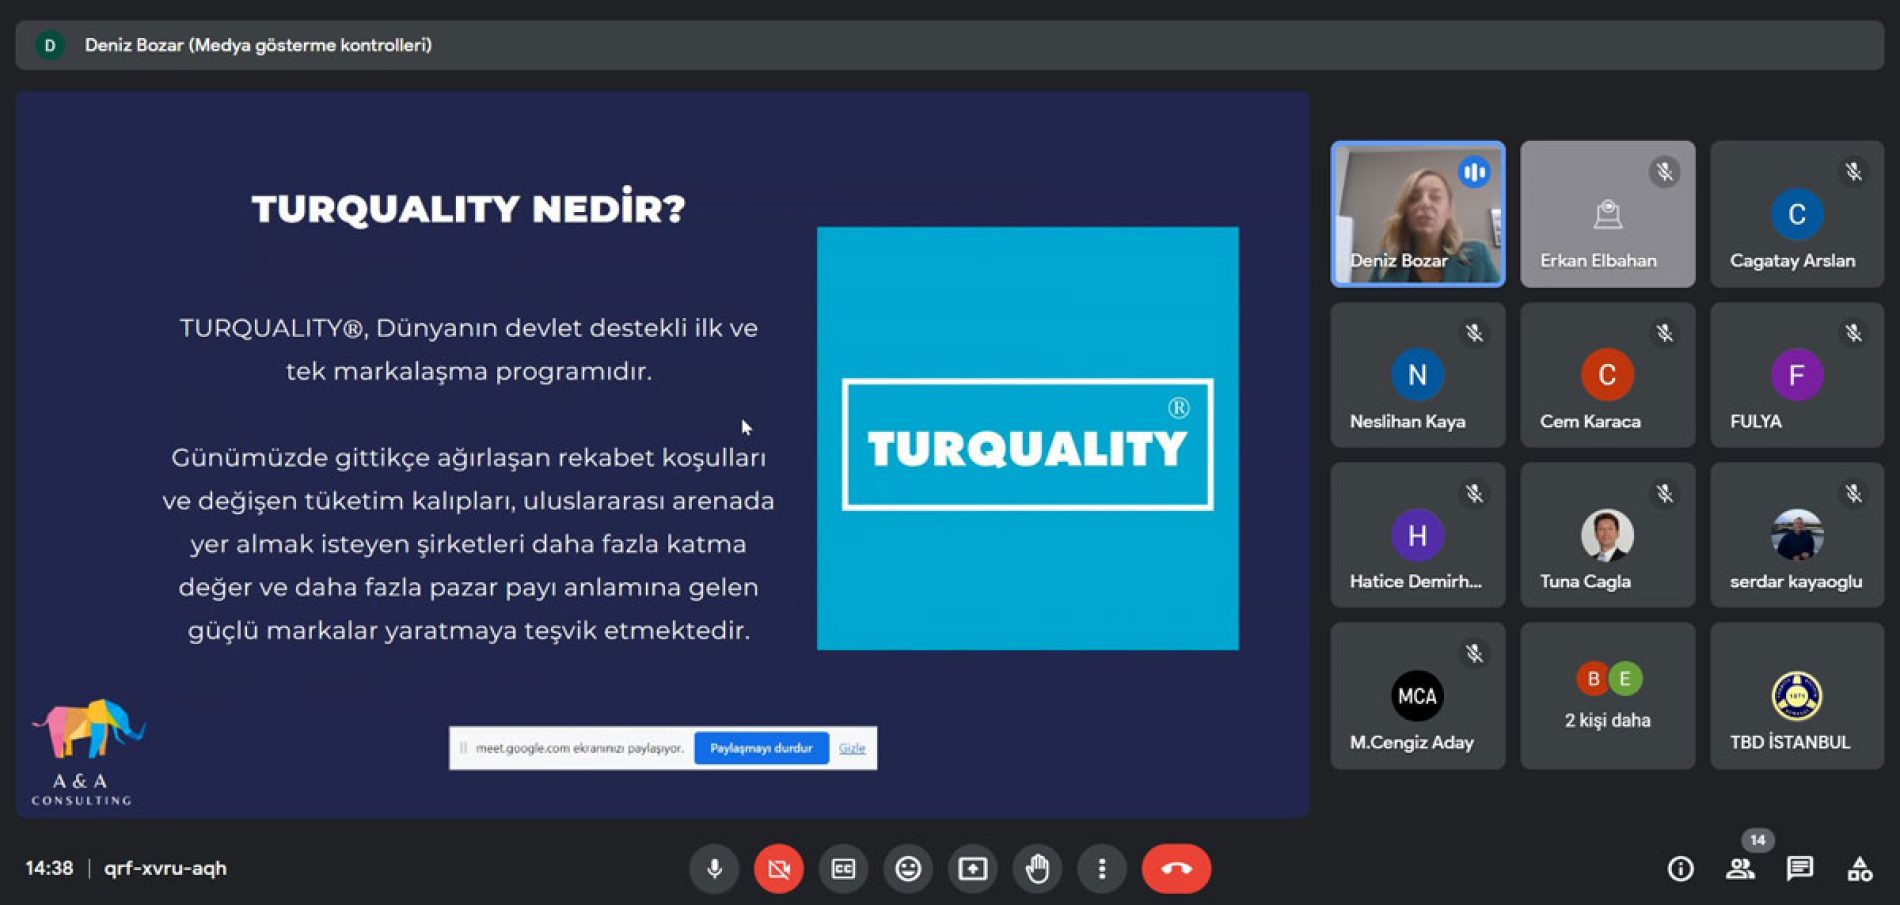
Task: Click the meeting code qrf-xvru-aqh
Action: click(x=165, y=869)
